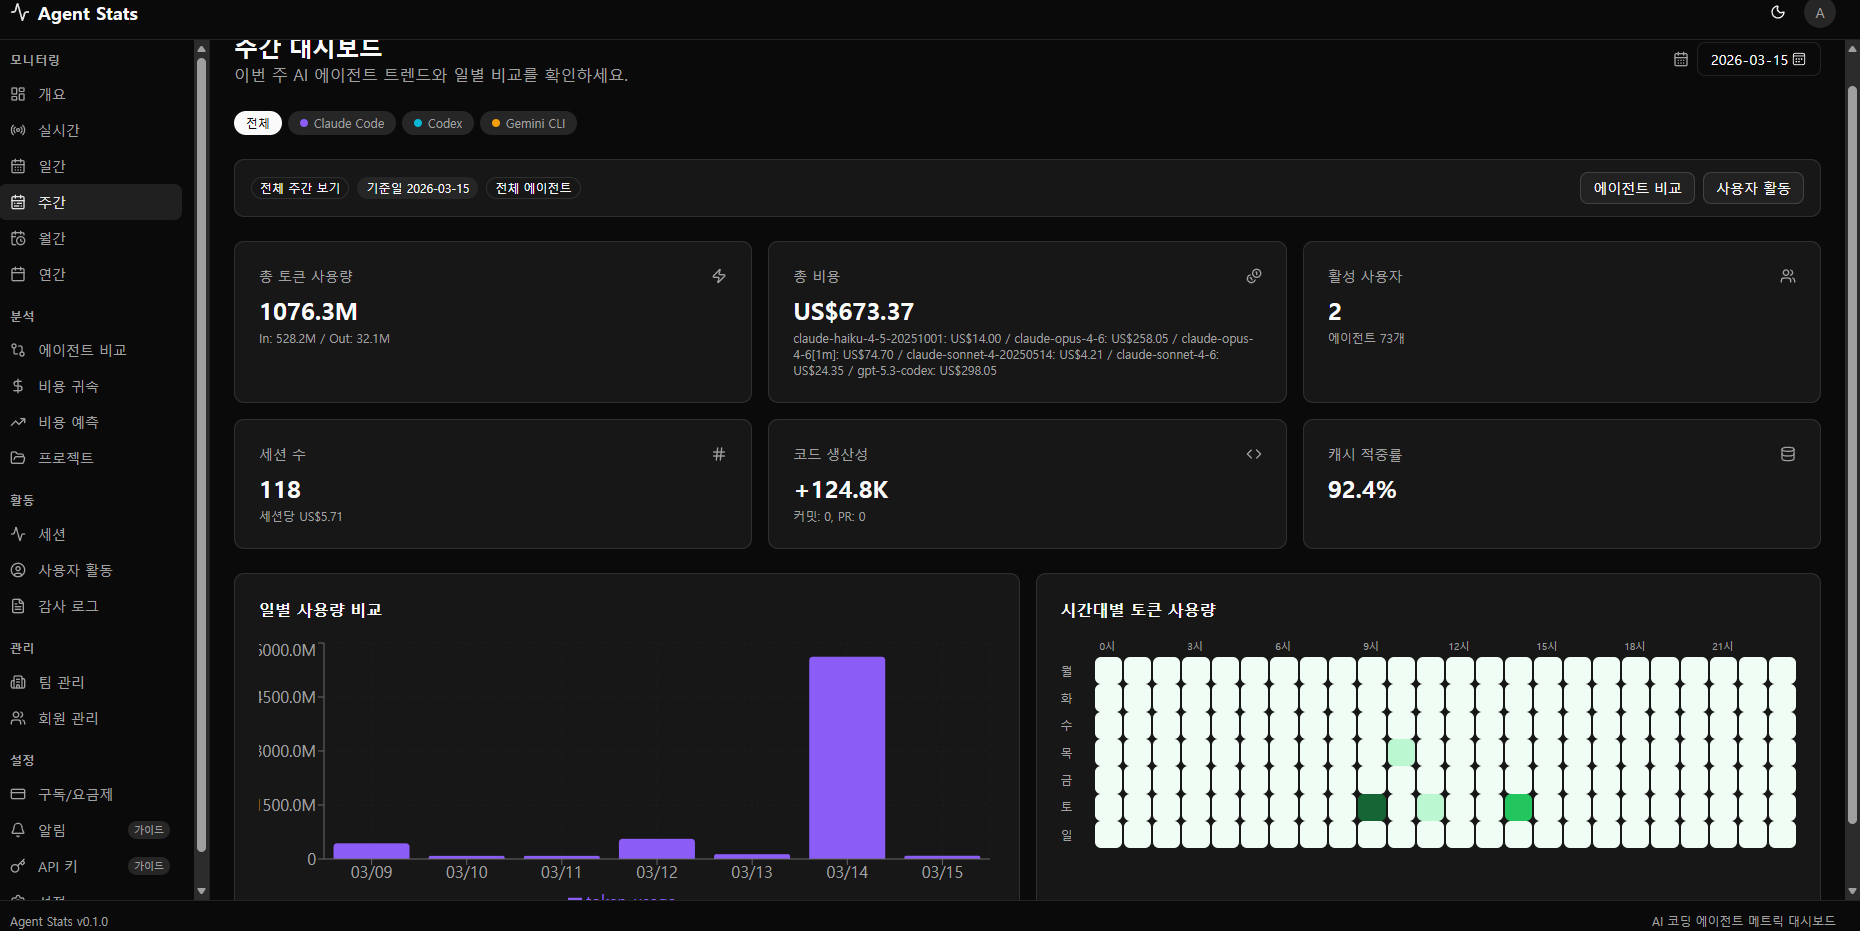Open the 실시간 monitoring page
Image resolution: width=1860 pixels, height=931 pixels.
(58, 130)
